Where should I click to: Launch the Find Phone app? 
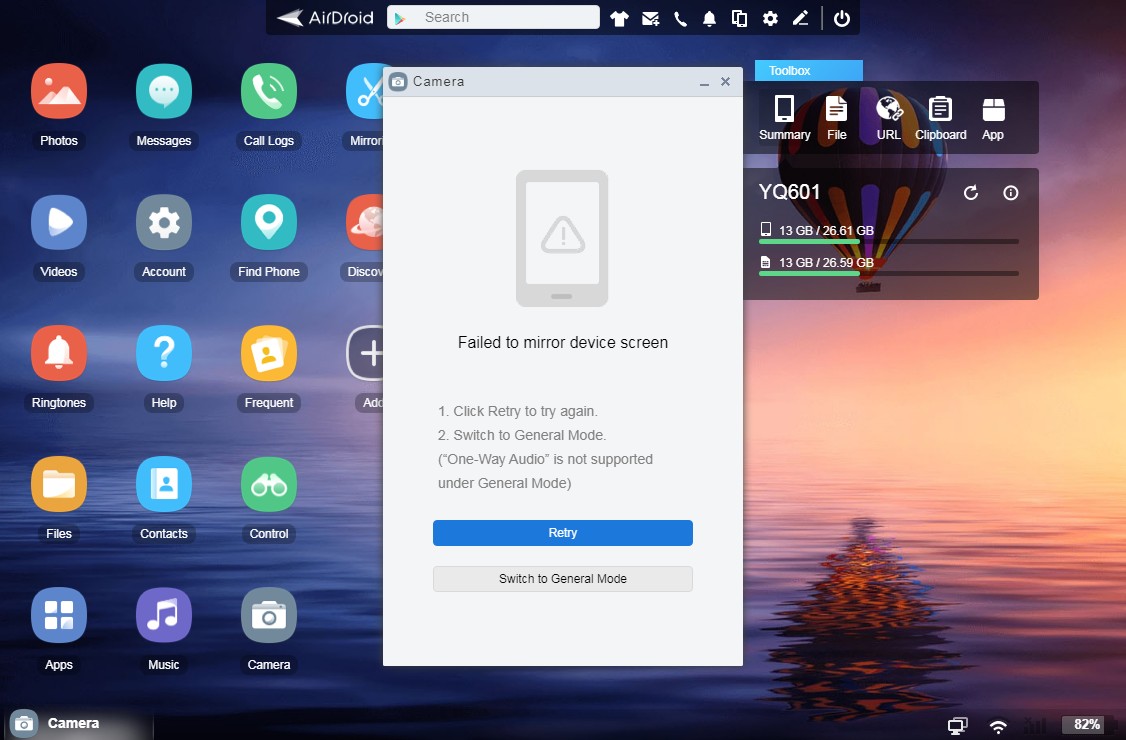269,223
